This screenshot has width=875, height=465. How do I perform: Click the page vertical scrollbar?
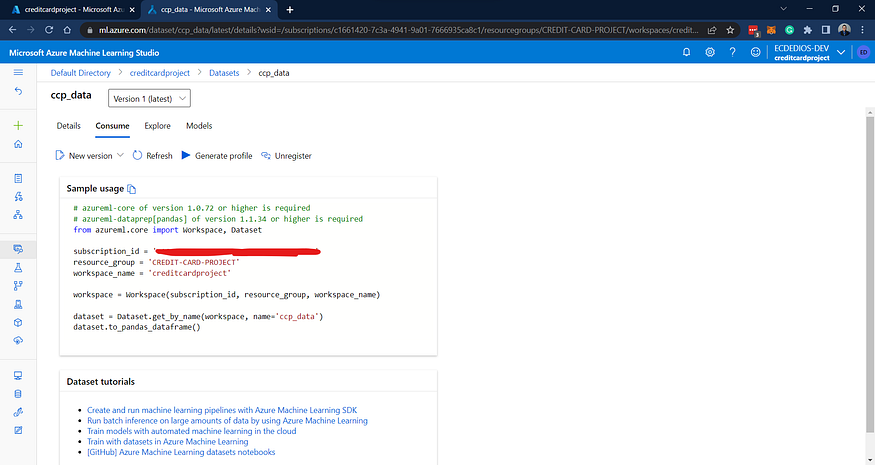[870, 274]
